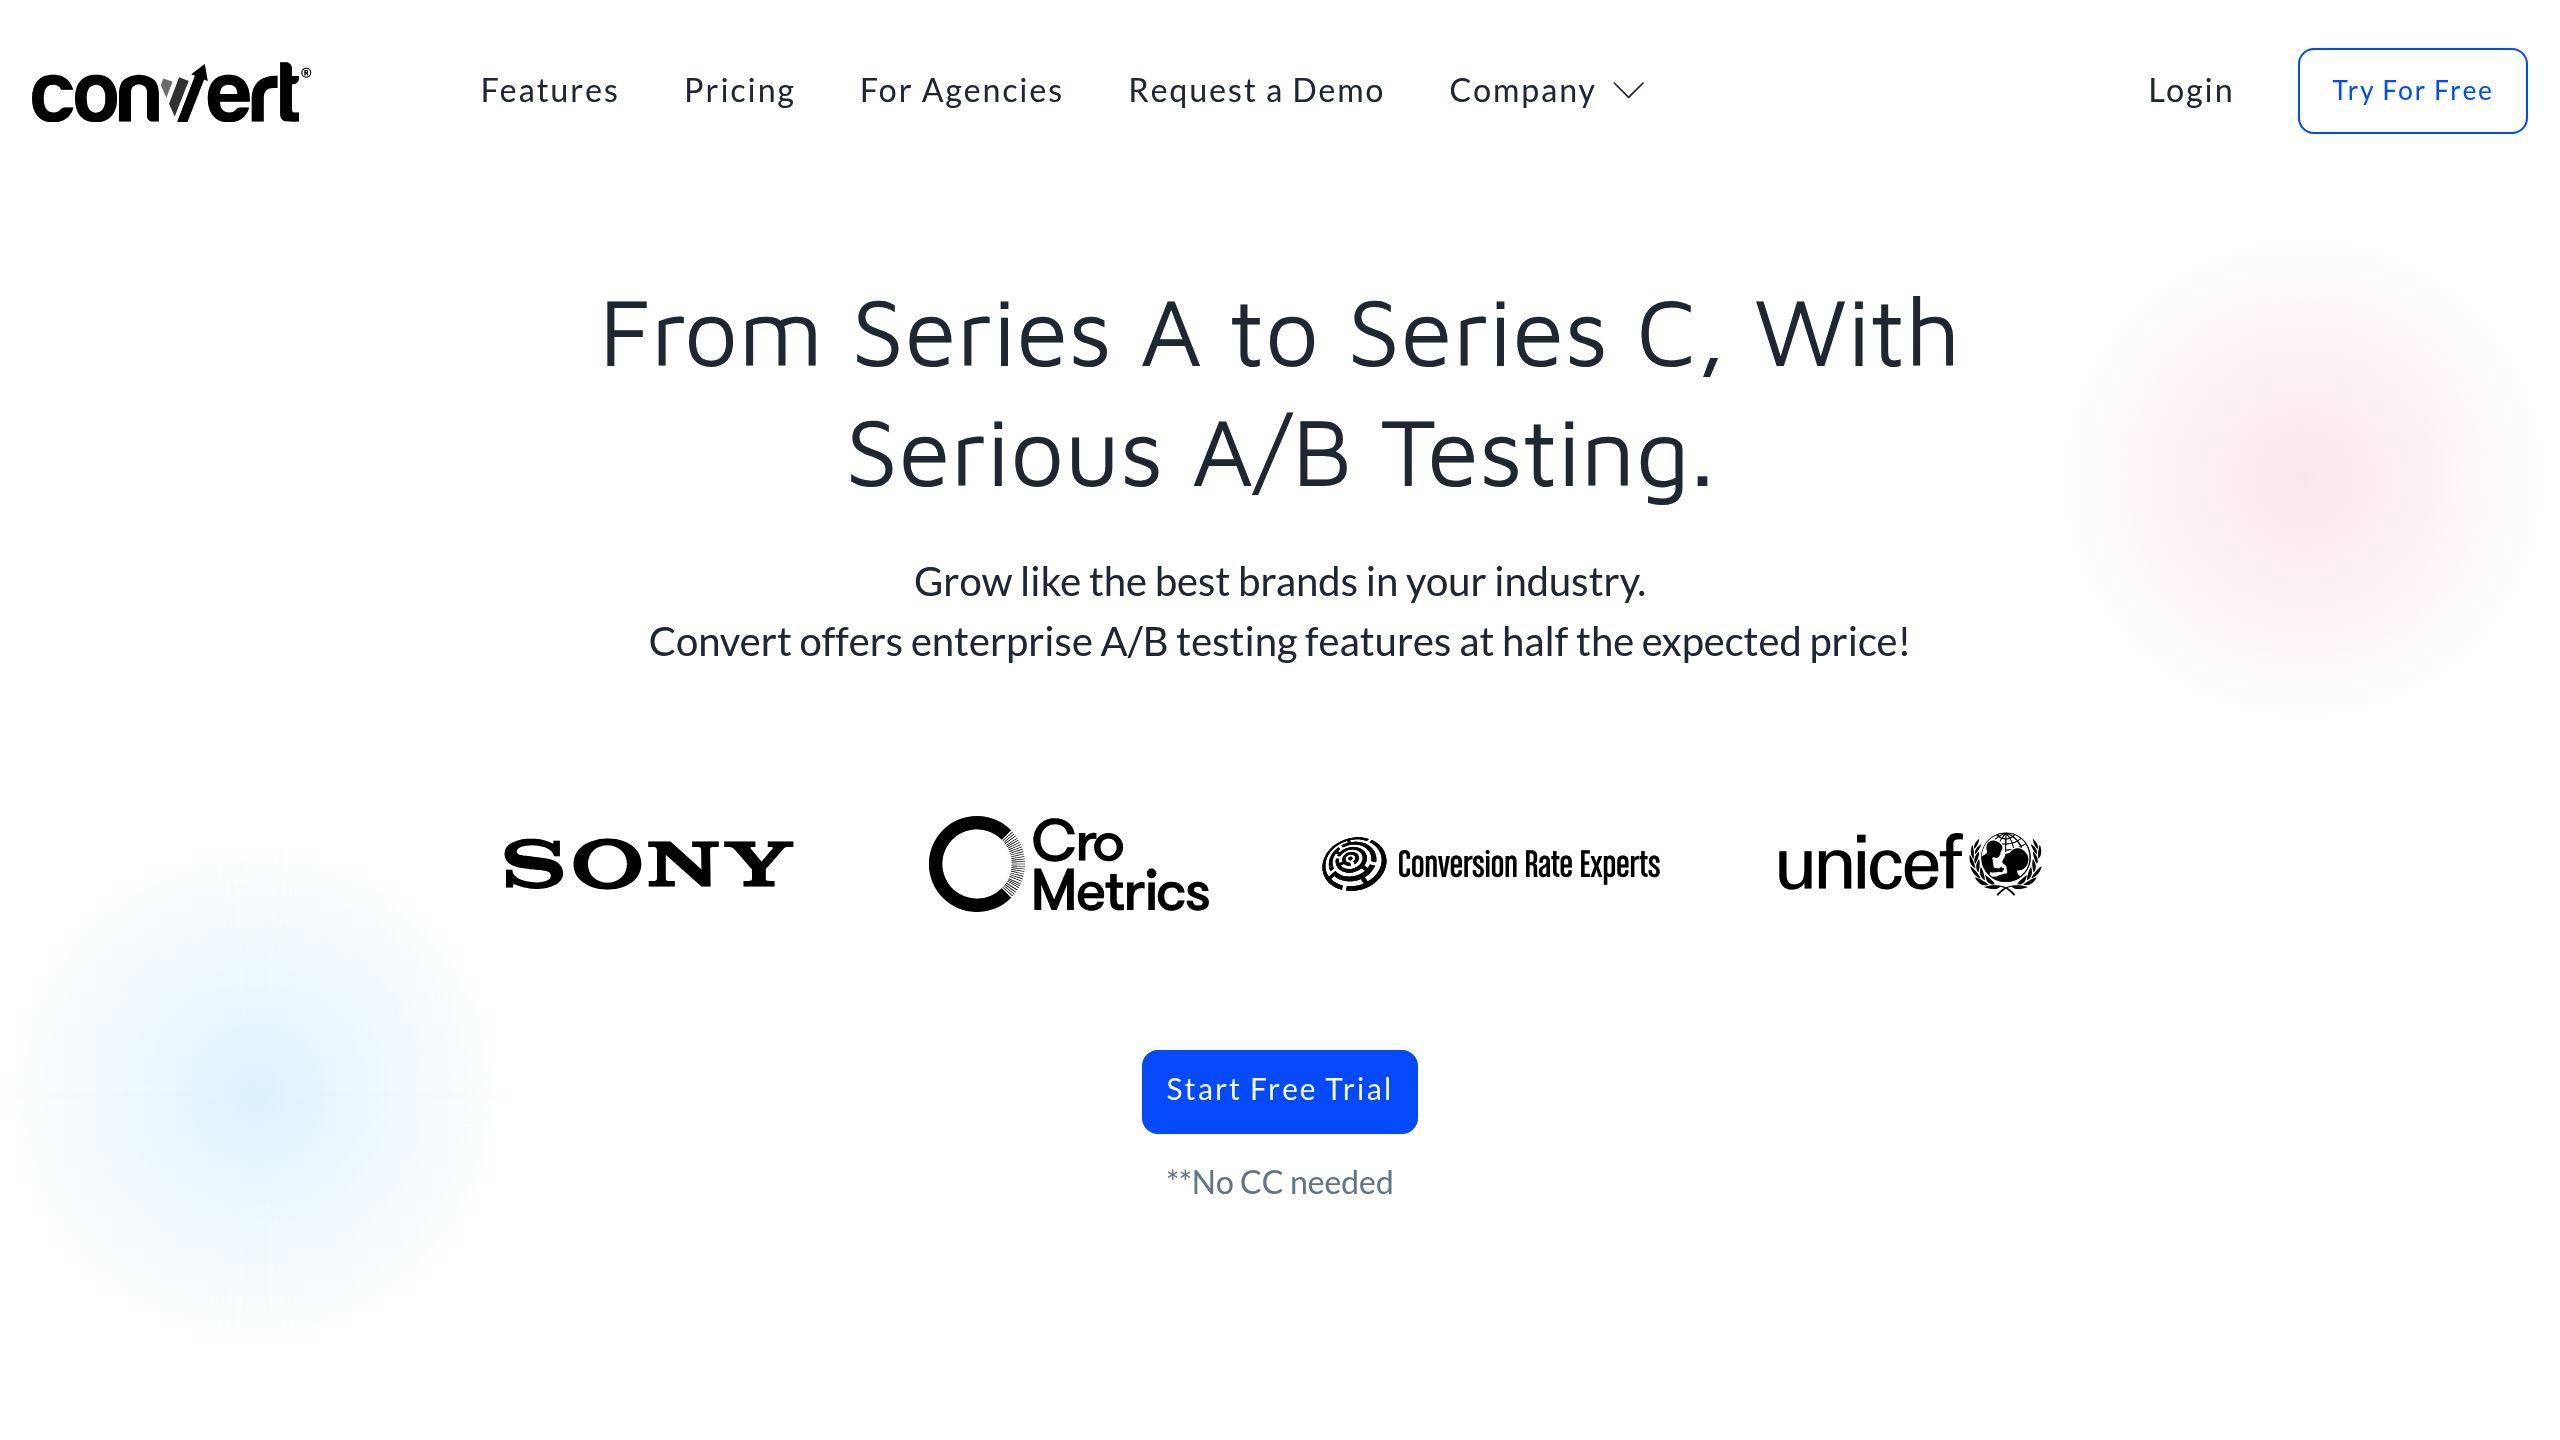Click the unicef wordmark text
Image resolution: width=2560 pixels, height=1440 pixels.
(x=1868, y=864)
